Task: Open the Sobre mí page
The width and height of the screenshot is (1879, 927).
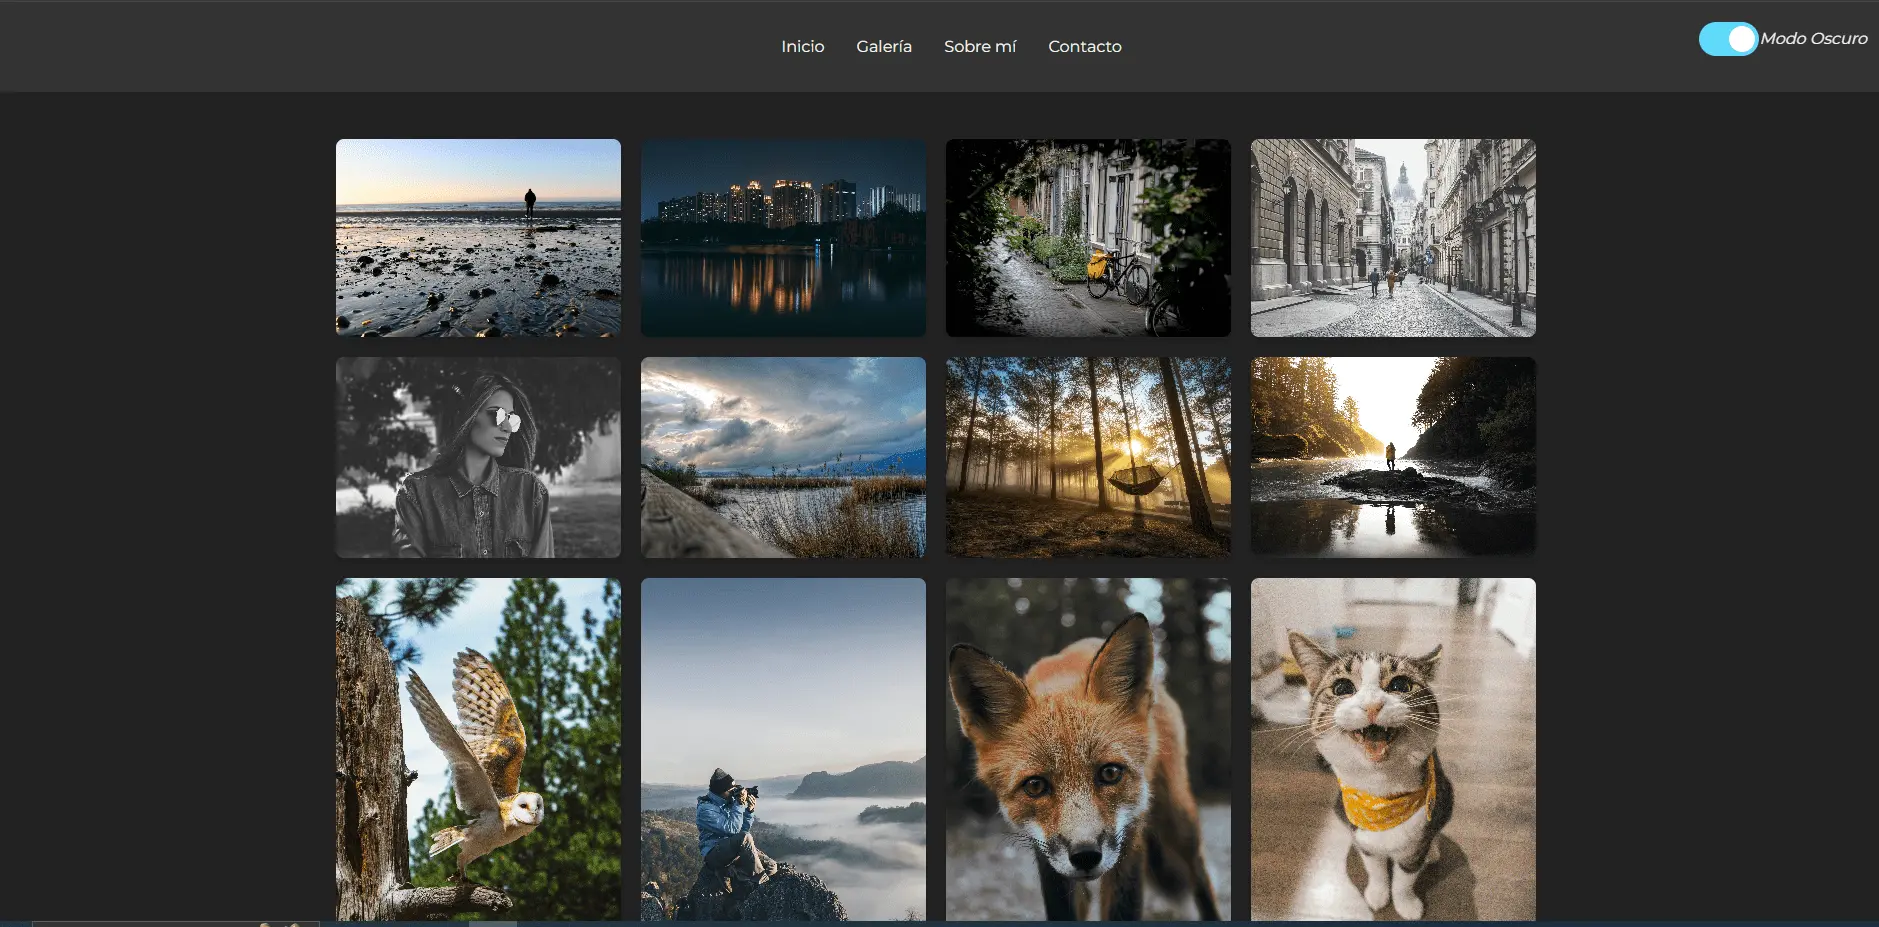Action: coord(980,46)
